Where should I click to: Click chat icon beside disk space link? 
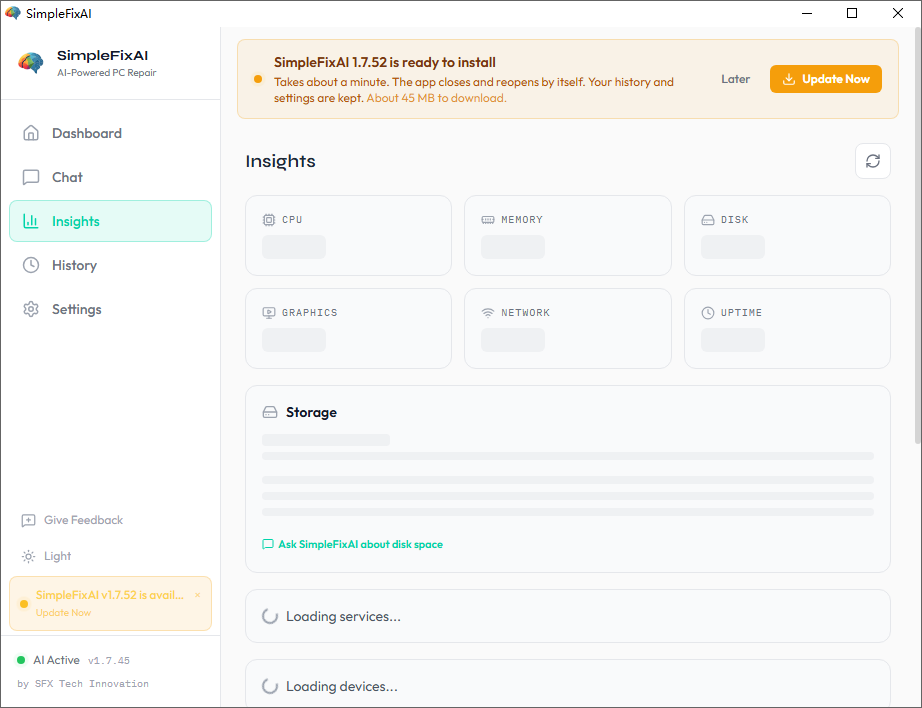tap(268, 545)
